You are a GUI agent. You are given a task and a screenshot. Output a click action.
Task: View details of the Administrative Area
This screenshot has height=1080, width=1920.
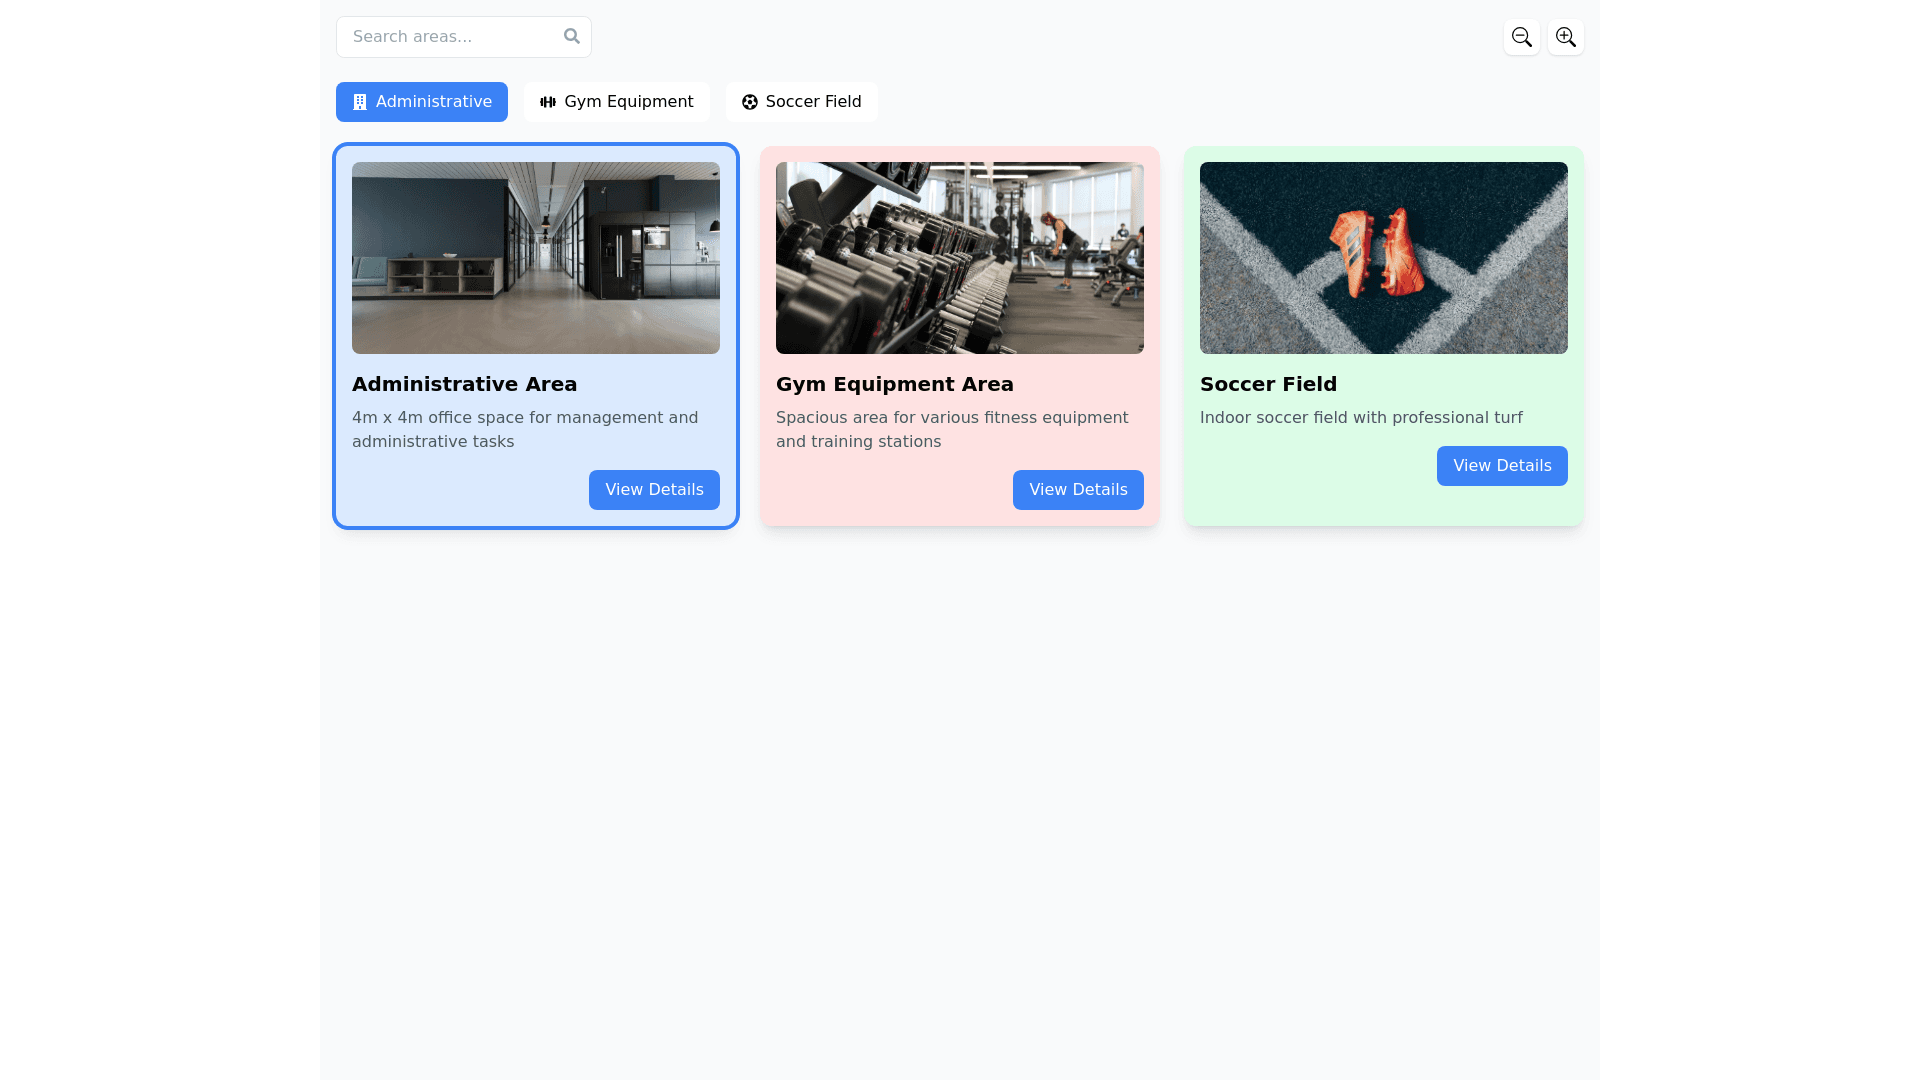654,490
